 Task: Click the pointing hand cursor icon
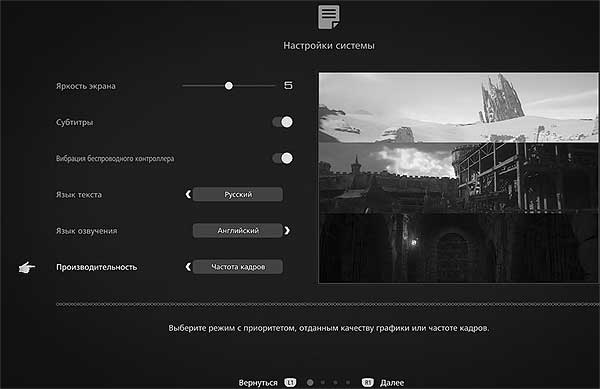pos(27,267)
